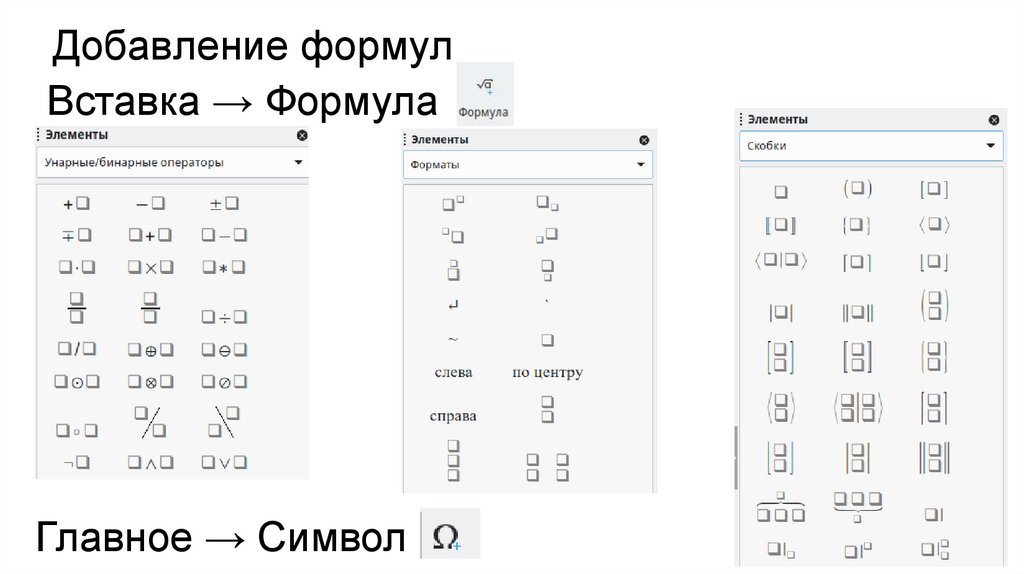1024x574 pixels.
Task: Choose the angle brackets template
Action: coord(933,225)
